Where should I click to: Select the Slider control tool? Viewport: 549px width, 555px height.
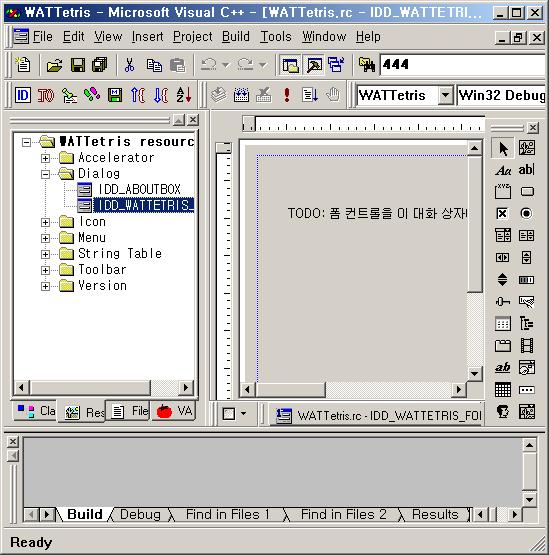coord(503,302)
